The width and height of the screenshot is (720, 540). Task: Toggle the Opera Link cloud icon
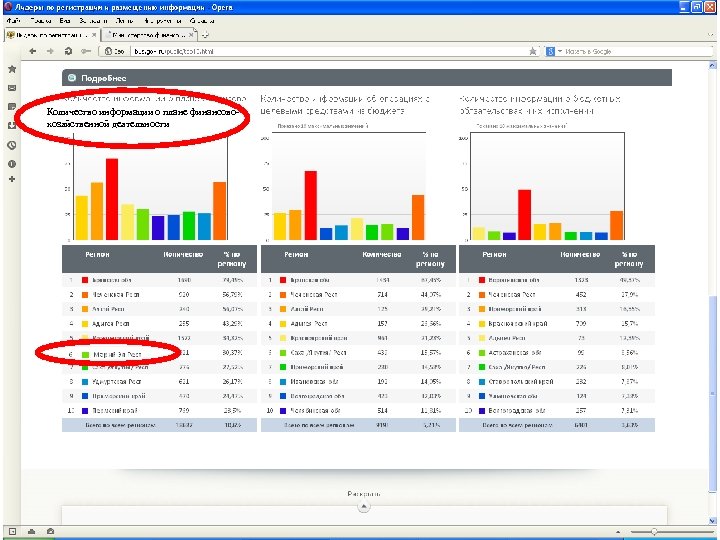32,531
